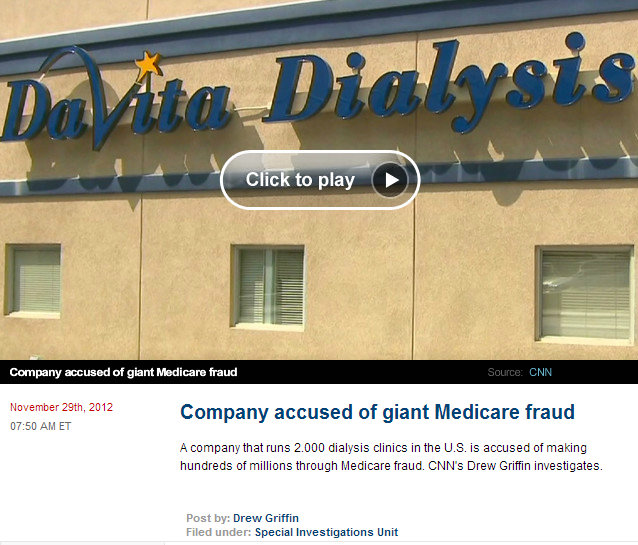Click the "DaVita" lettering in the video
This screenshot has height=545, width=638.
[x=116, y=100]
